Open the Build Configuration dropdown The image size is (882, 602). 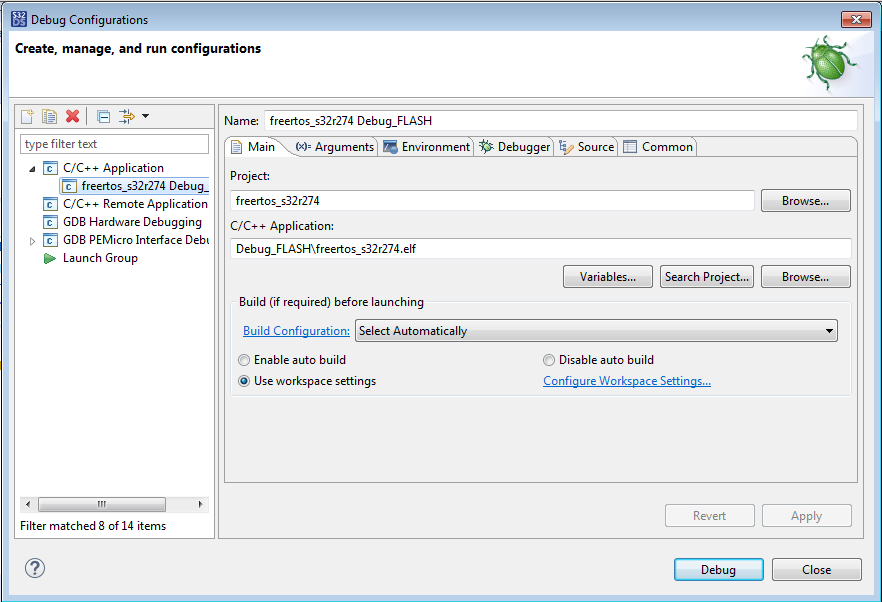coord(596,331)
